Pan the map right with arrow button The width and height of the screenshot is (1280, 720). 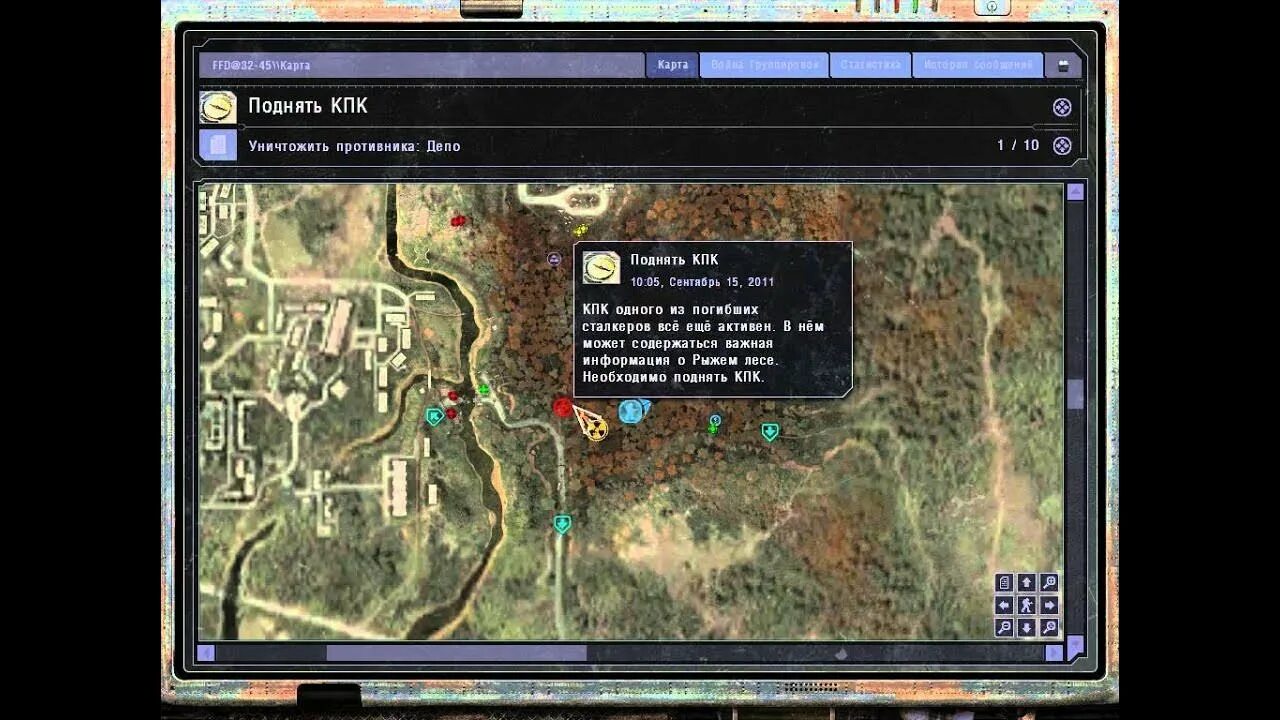[x=1049, y=605]
